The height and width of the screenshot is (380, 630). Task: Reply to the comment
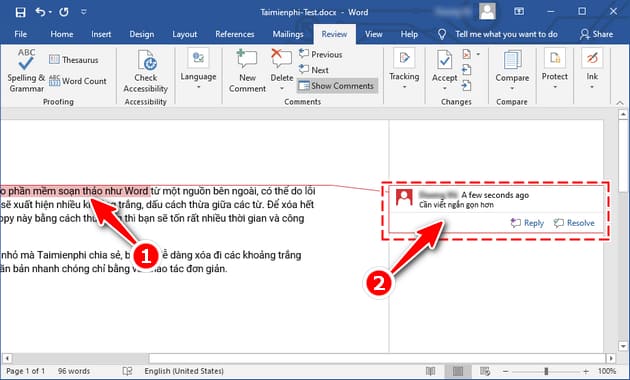[x=527, y=223]
